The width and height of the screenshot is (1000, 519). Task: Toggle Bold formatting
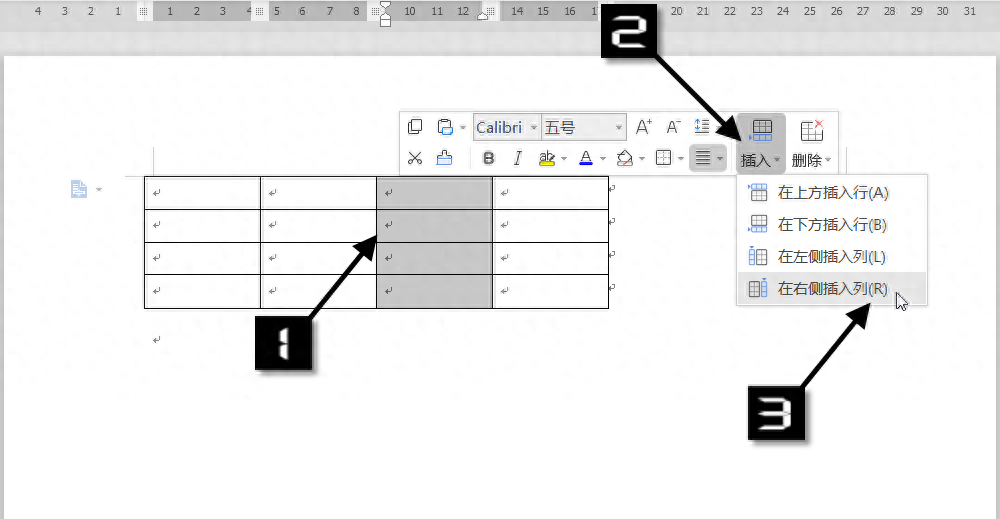489,158
